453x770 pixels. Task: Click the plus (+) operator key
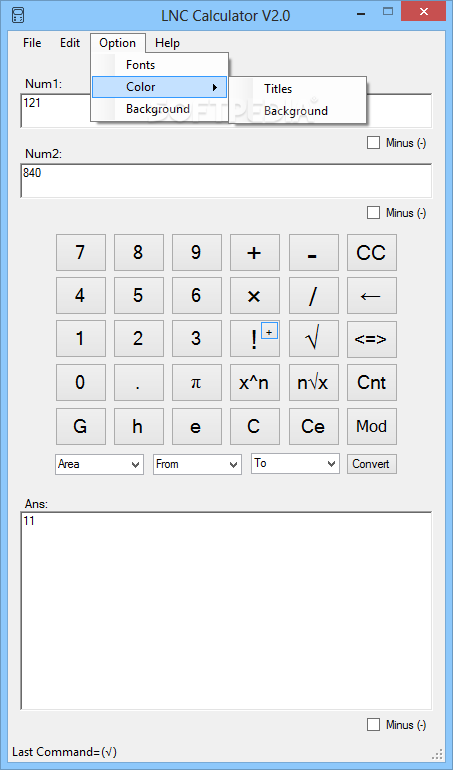(x=255, y=252)
